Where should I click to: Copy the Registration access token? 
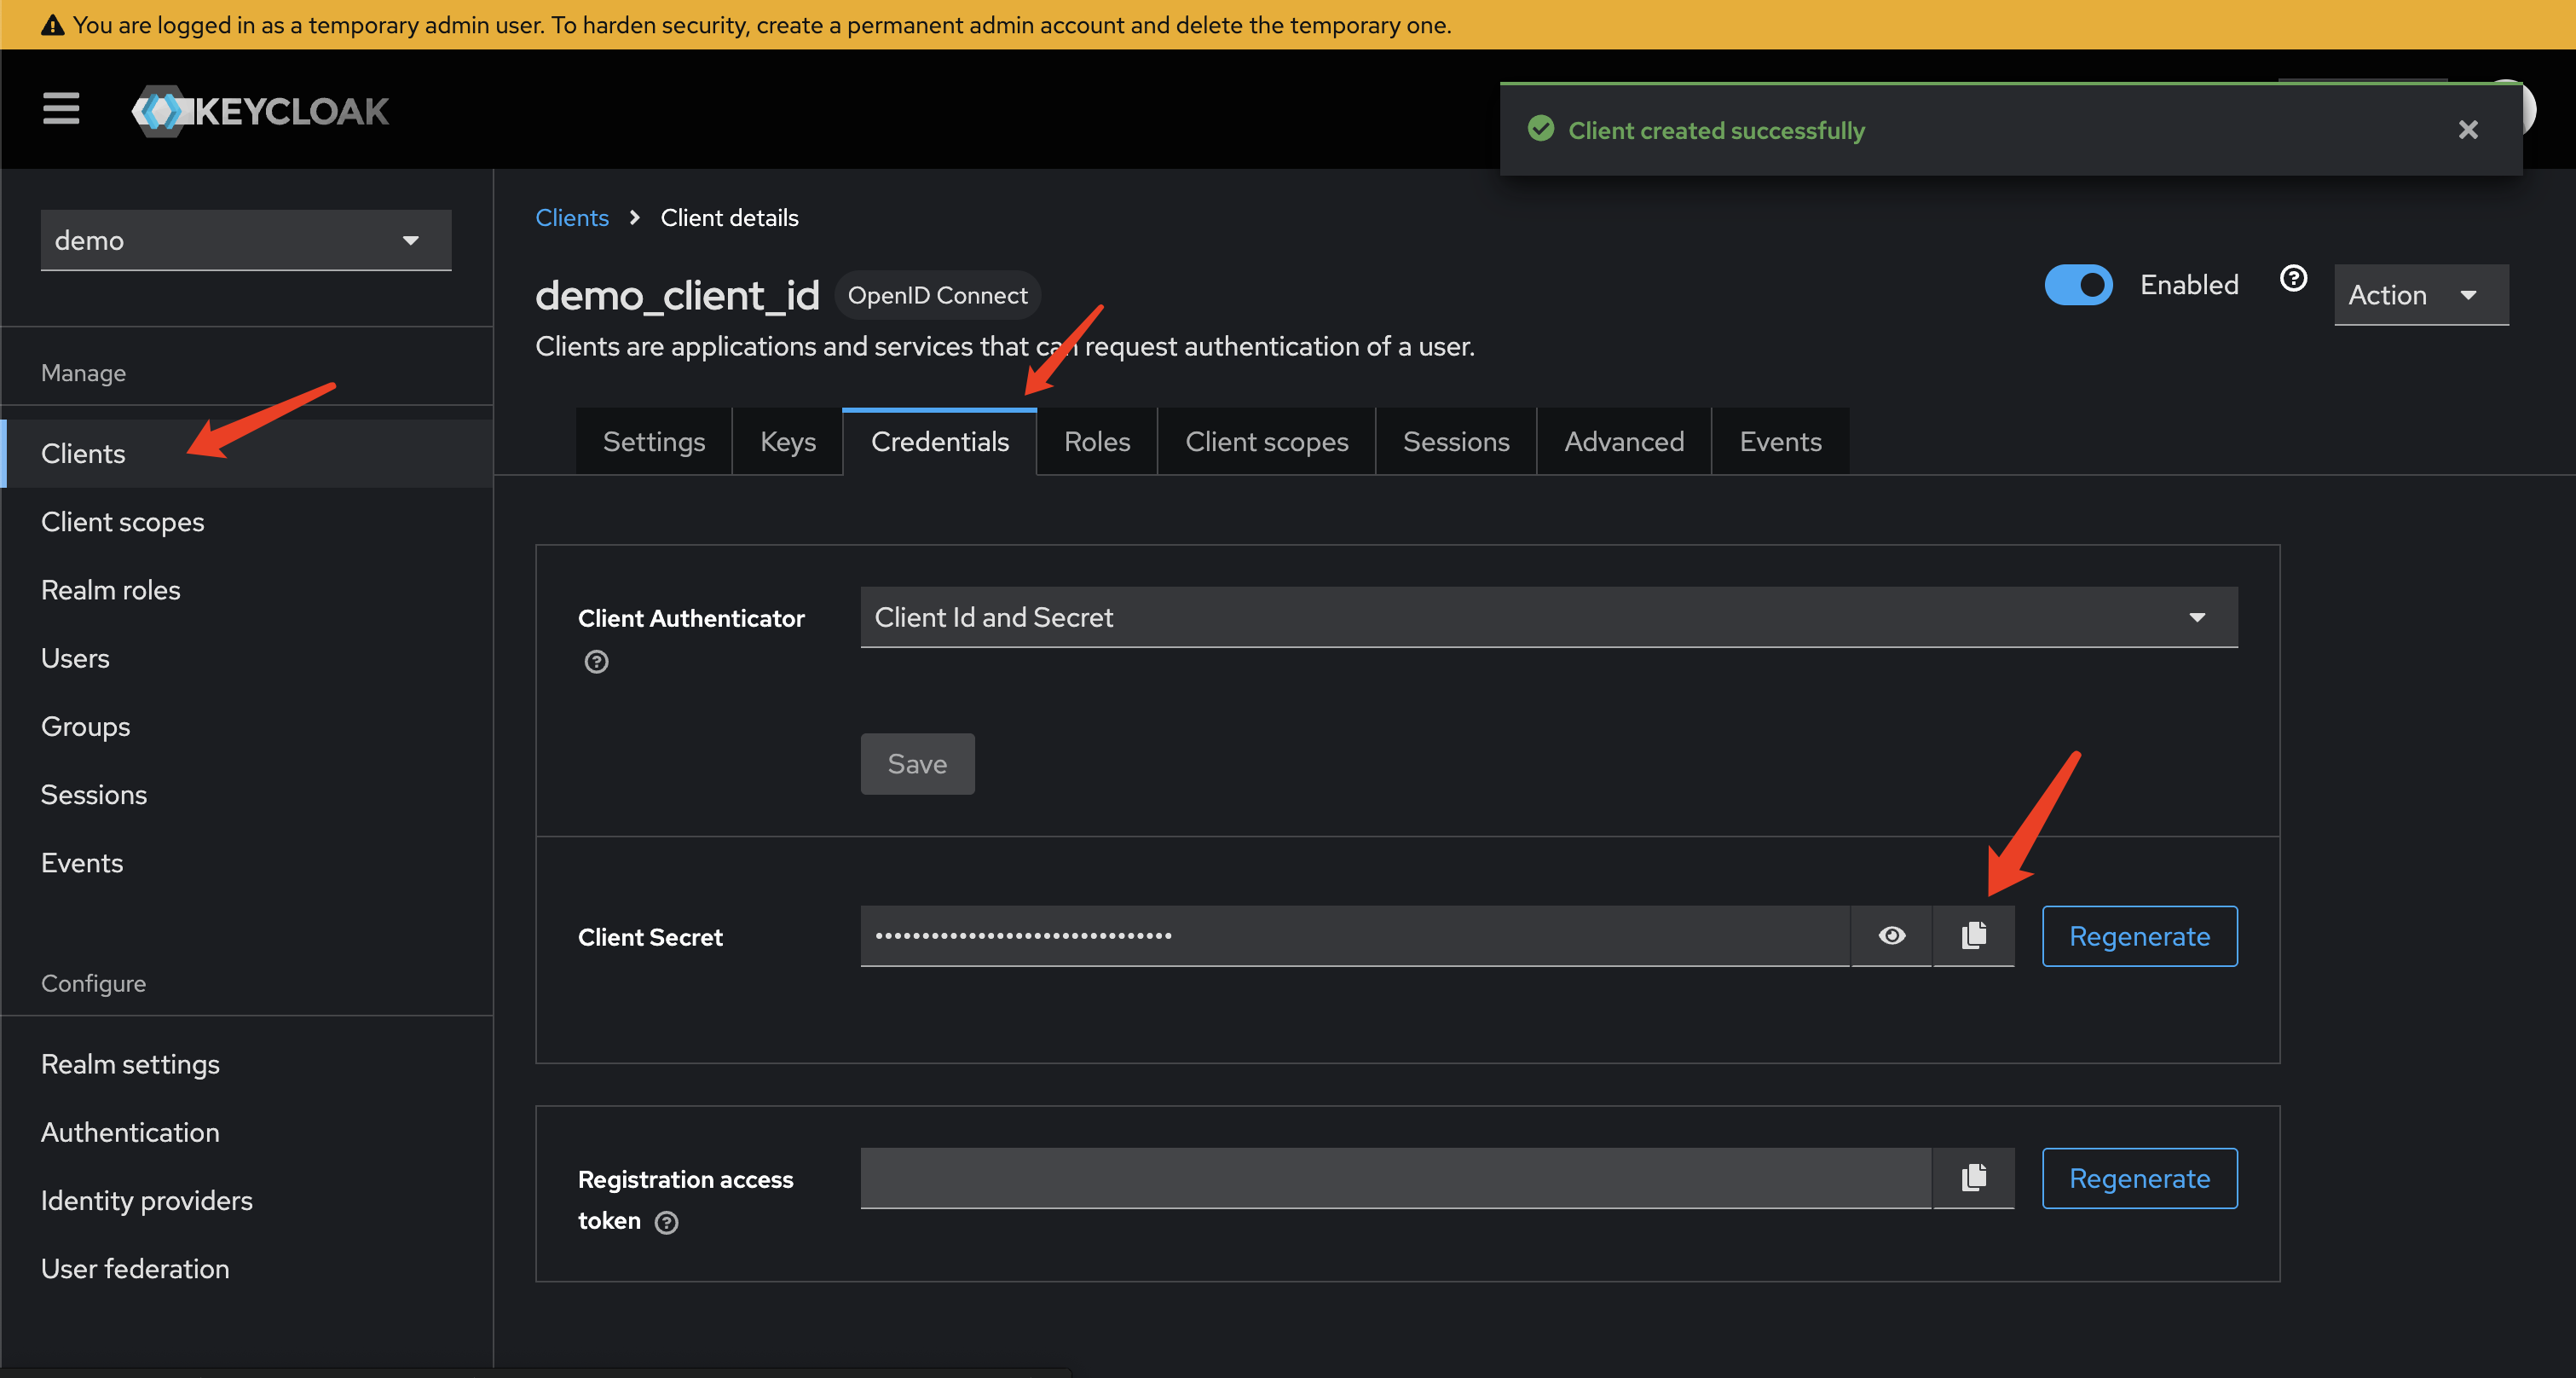click(x=1974, y=1178)
